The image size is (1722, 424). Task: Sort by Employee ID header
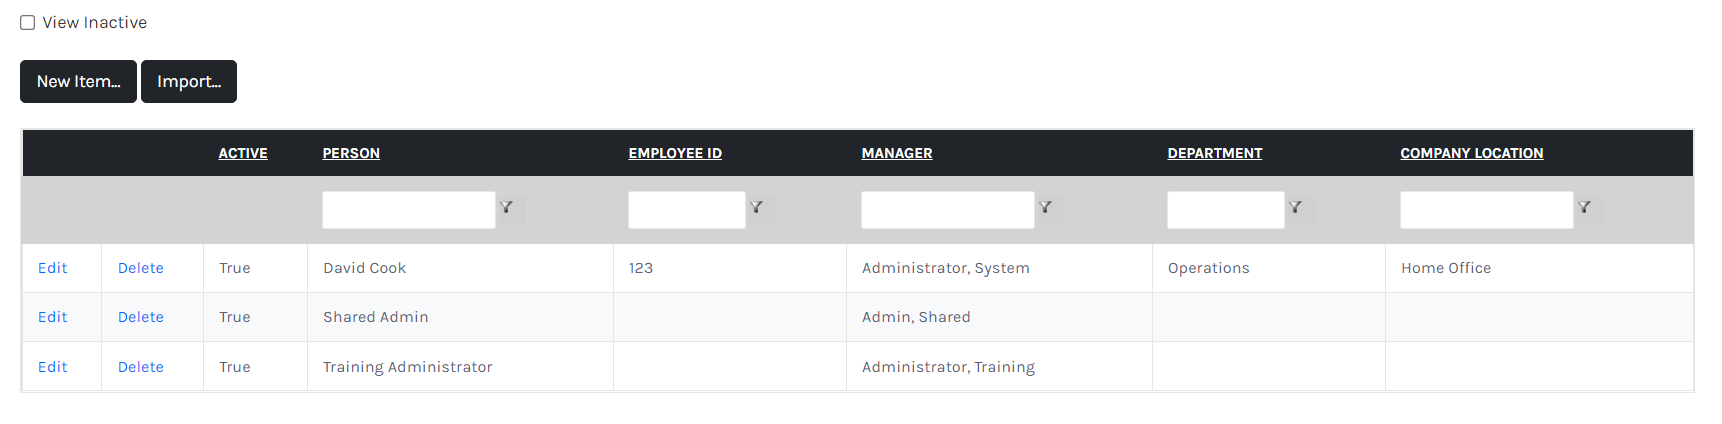tap(675, 153)
